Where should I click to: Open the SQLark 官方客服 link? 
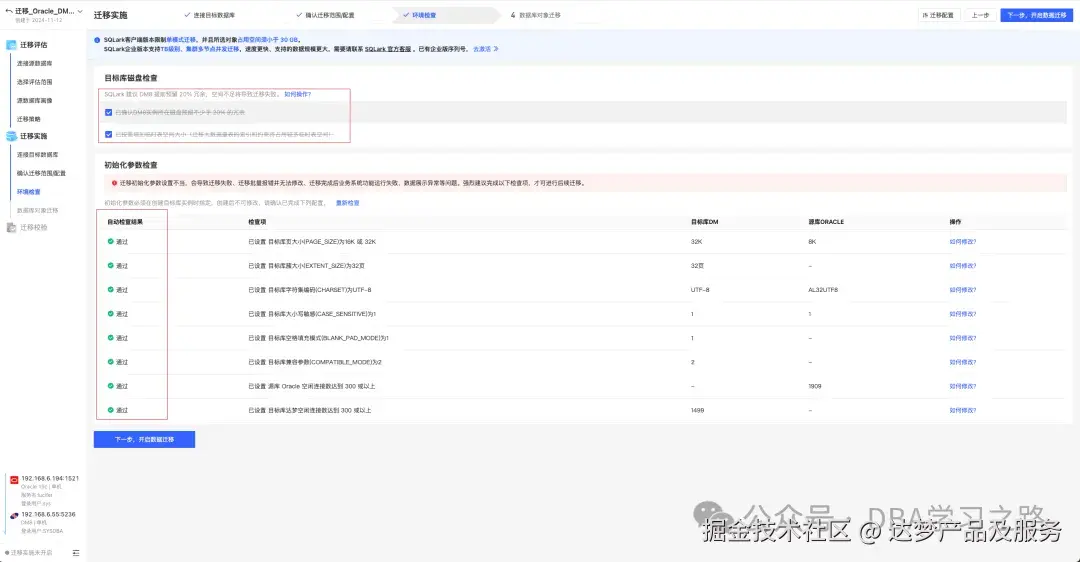click(388, 50)
